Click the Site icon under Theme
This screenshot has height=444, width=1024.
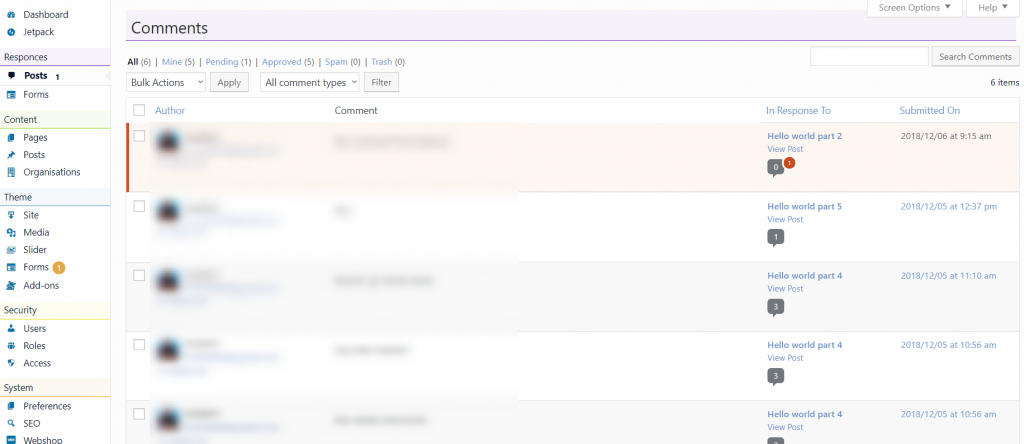coord(11,215)
